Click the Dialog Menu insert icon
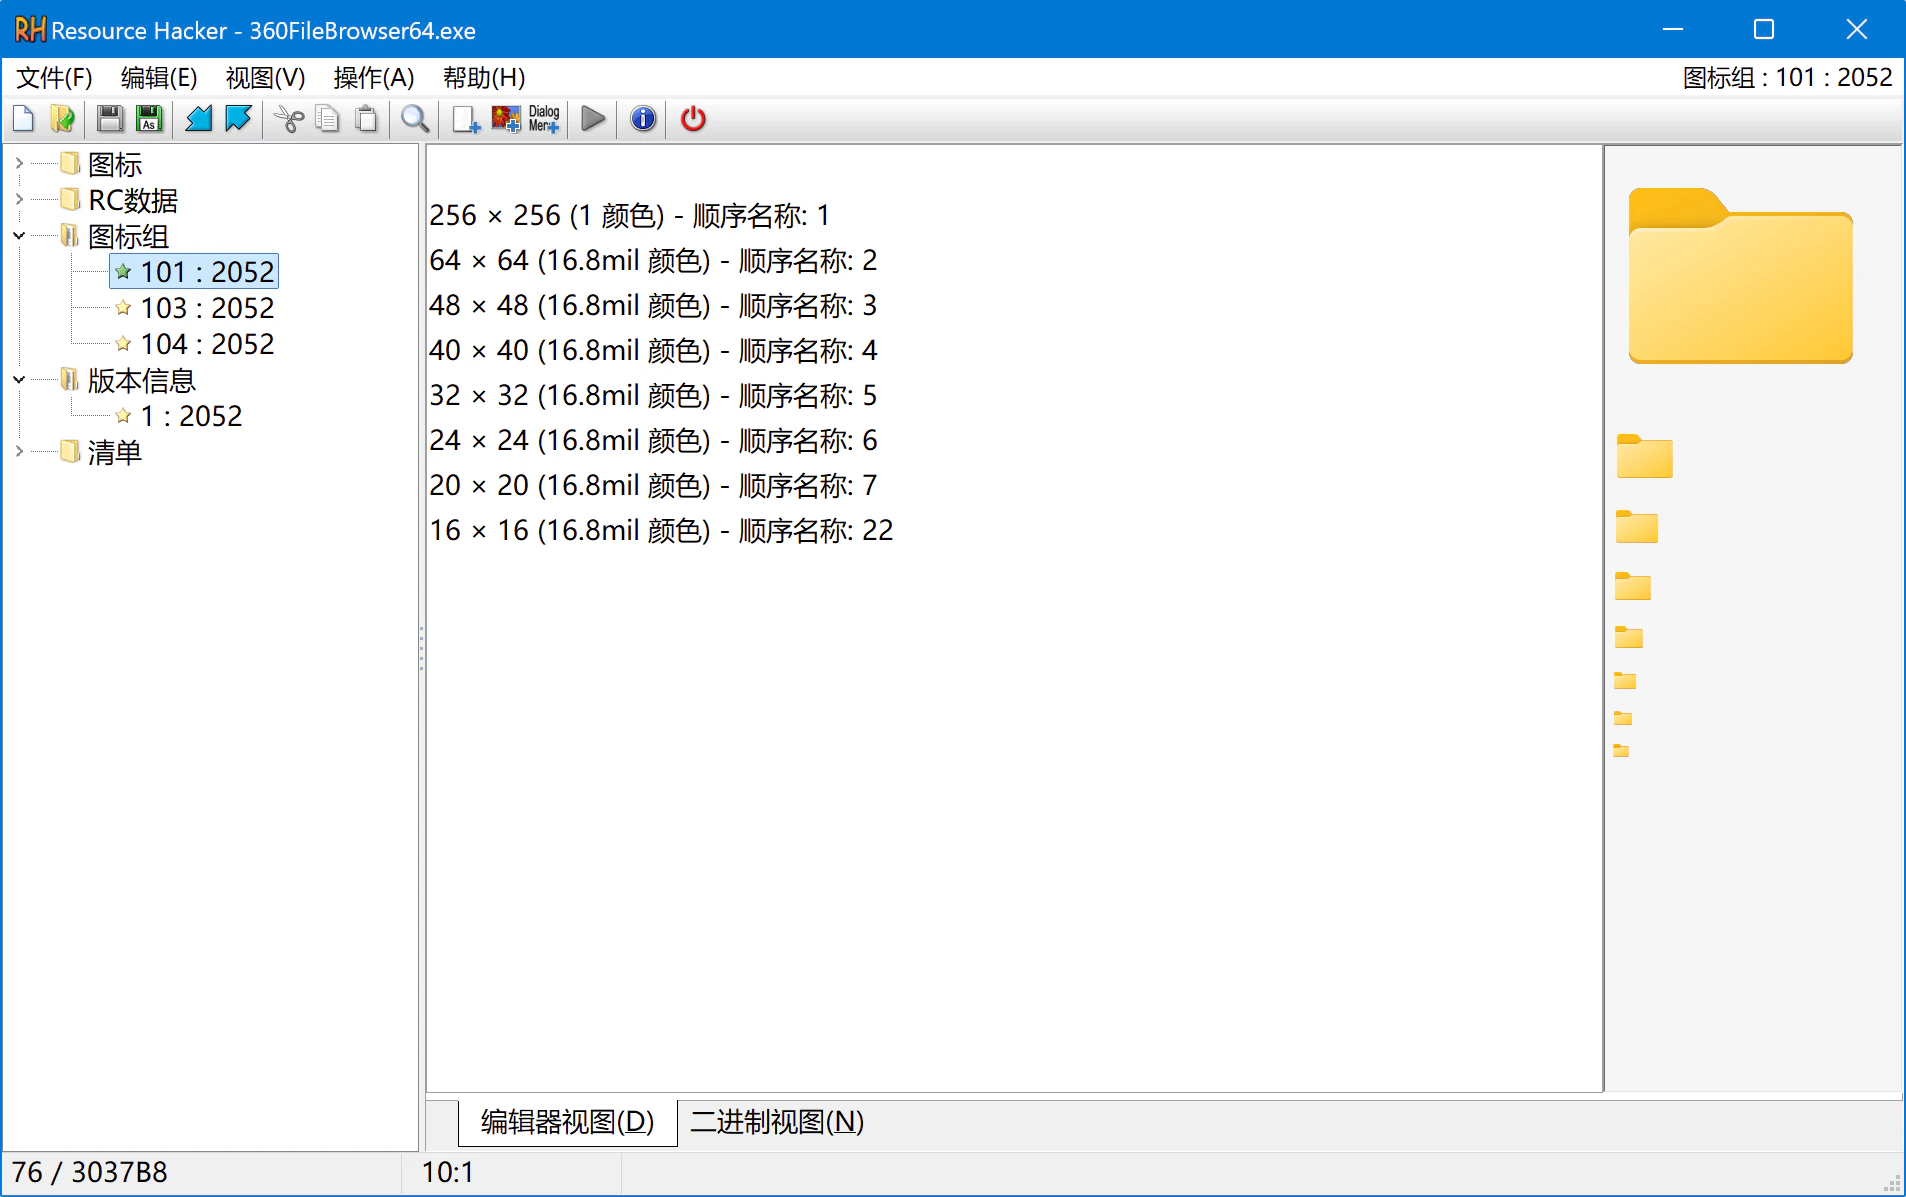Viewport: 1906px width, 1197px height. coord(544,119)
